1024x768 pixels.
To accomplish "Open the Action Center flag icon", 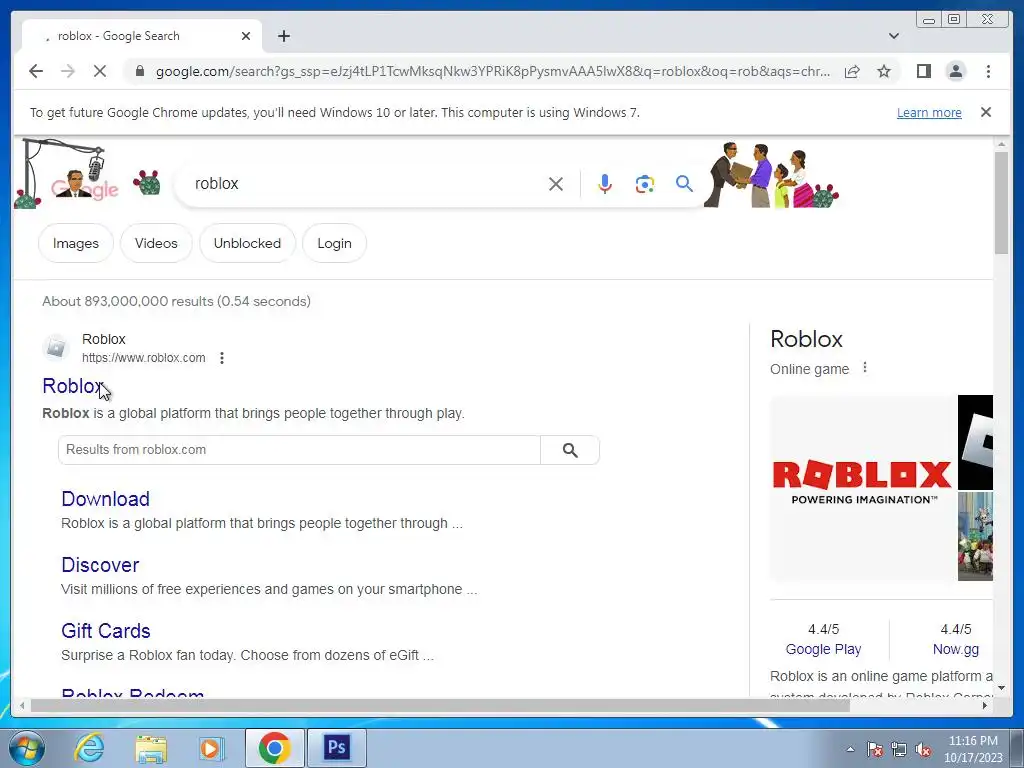I will (x=875, y=749).
